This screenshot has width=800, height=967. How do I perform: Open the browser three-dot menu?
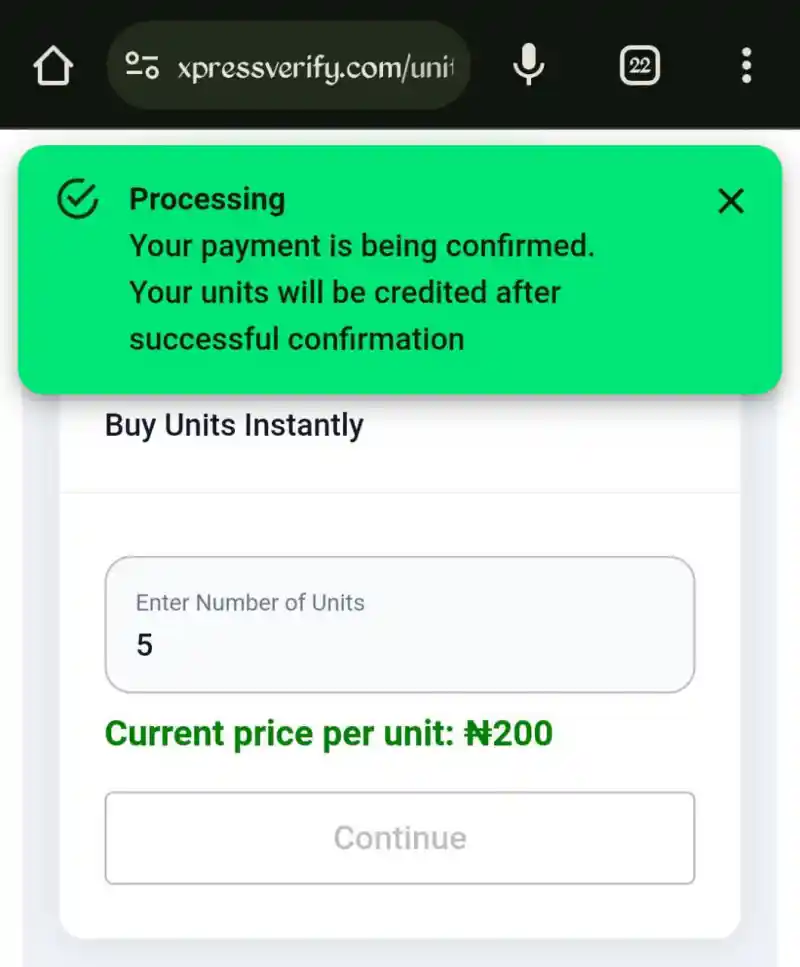tap(746, 65)
